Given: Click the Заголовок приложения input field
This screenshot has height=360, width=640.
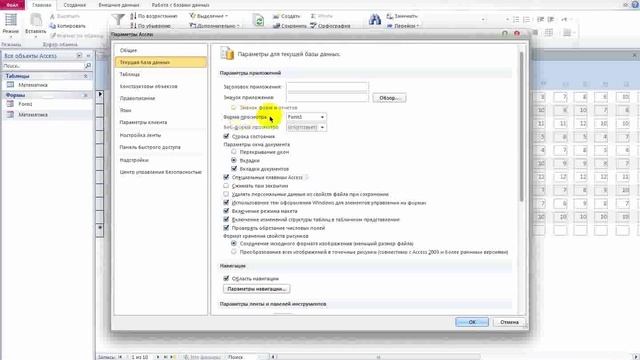Looking at the screenshot, I should 328,87.
